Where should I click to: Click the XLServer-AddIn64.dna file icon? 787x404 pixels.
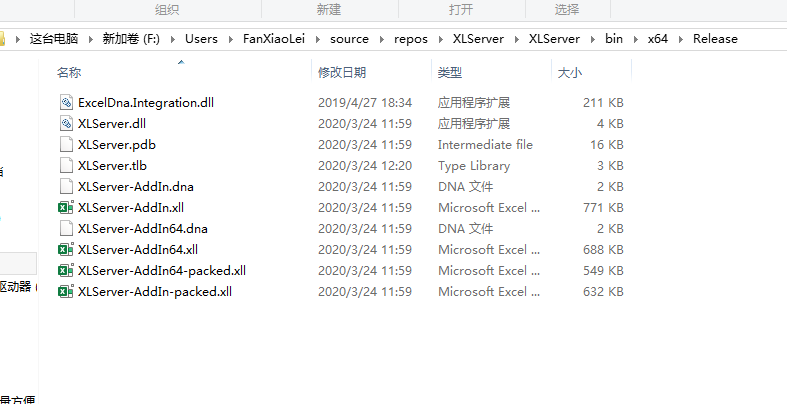66,229
